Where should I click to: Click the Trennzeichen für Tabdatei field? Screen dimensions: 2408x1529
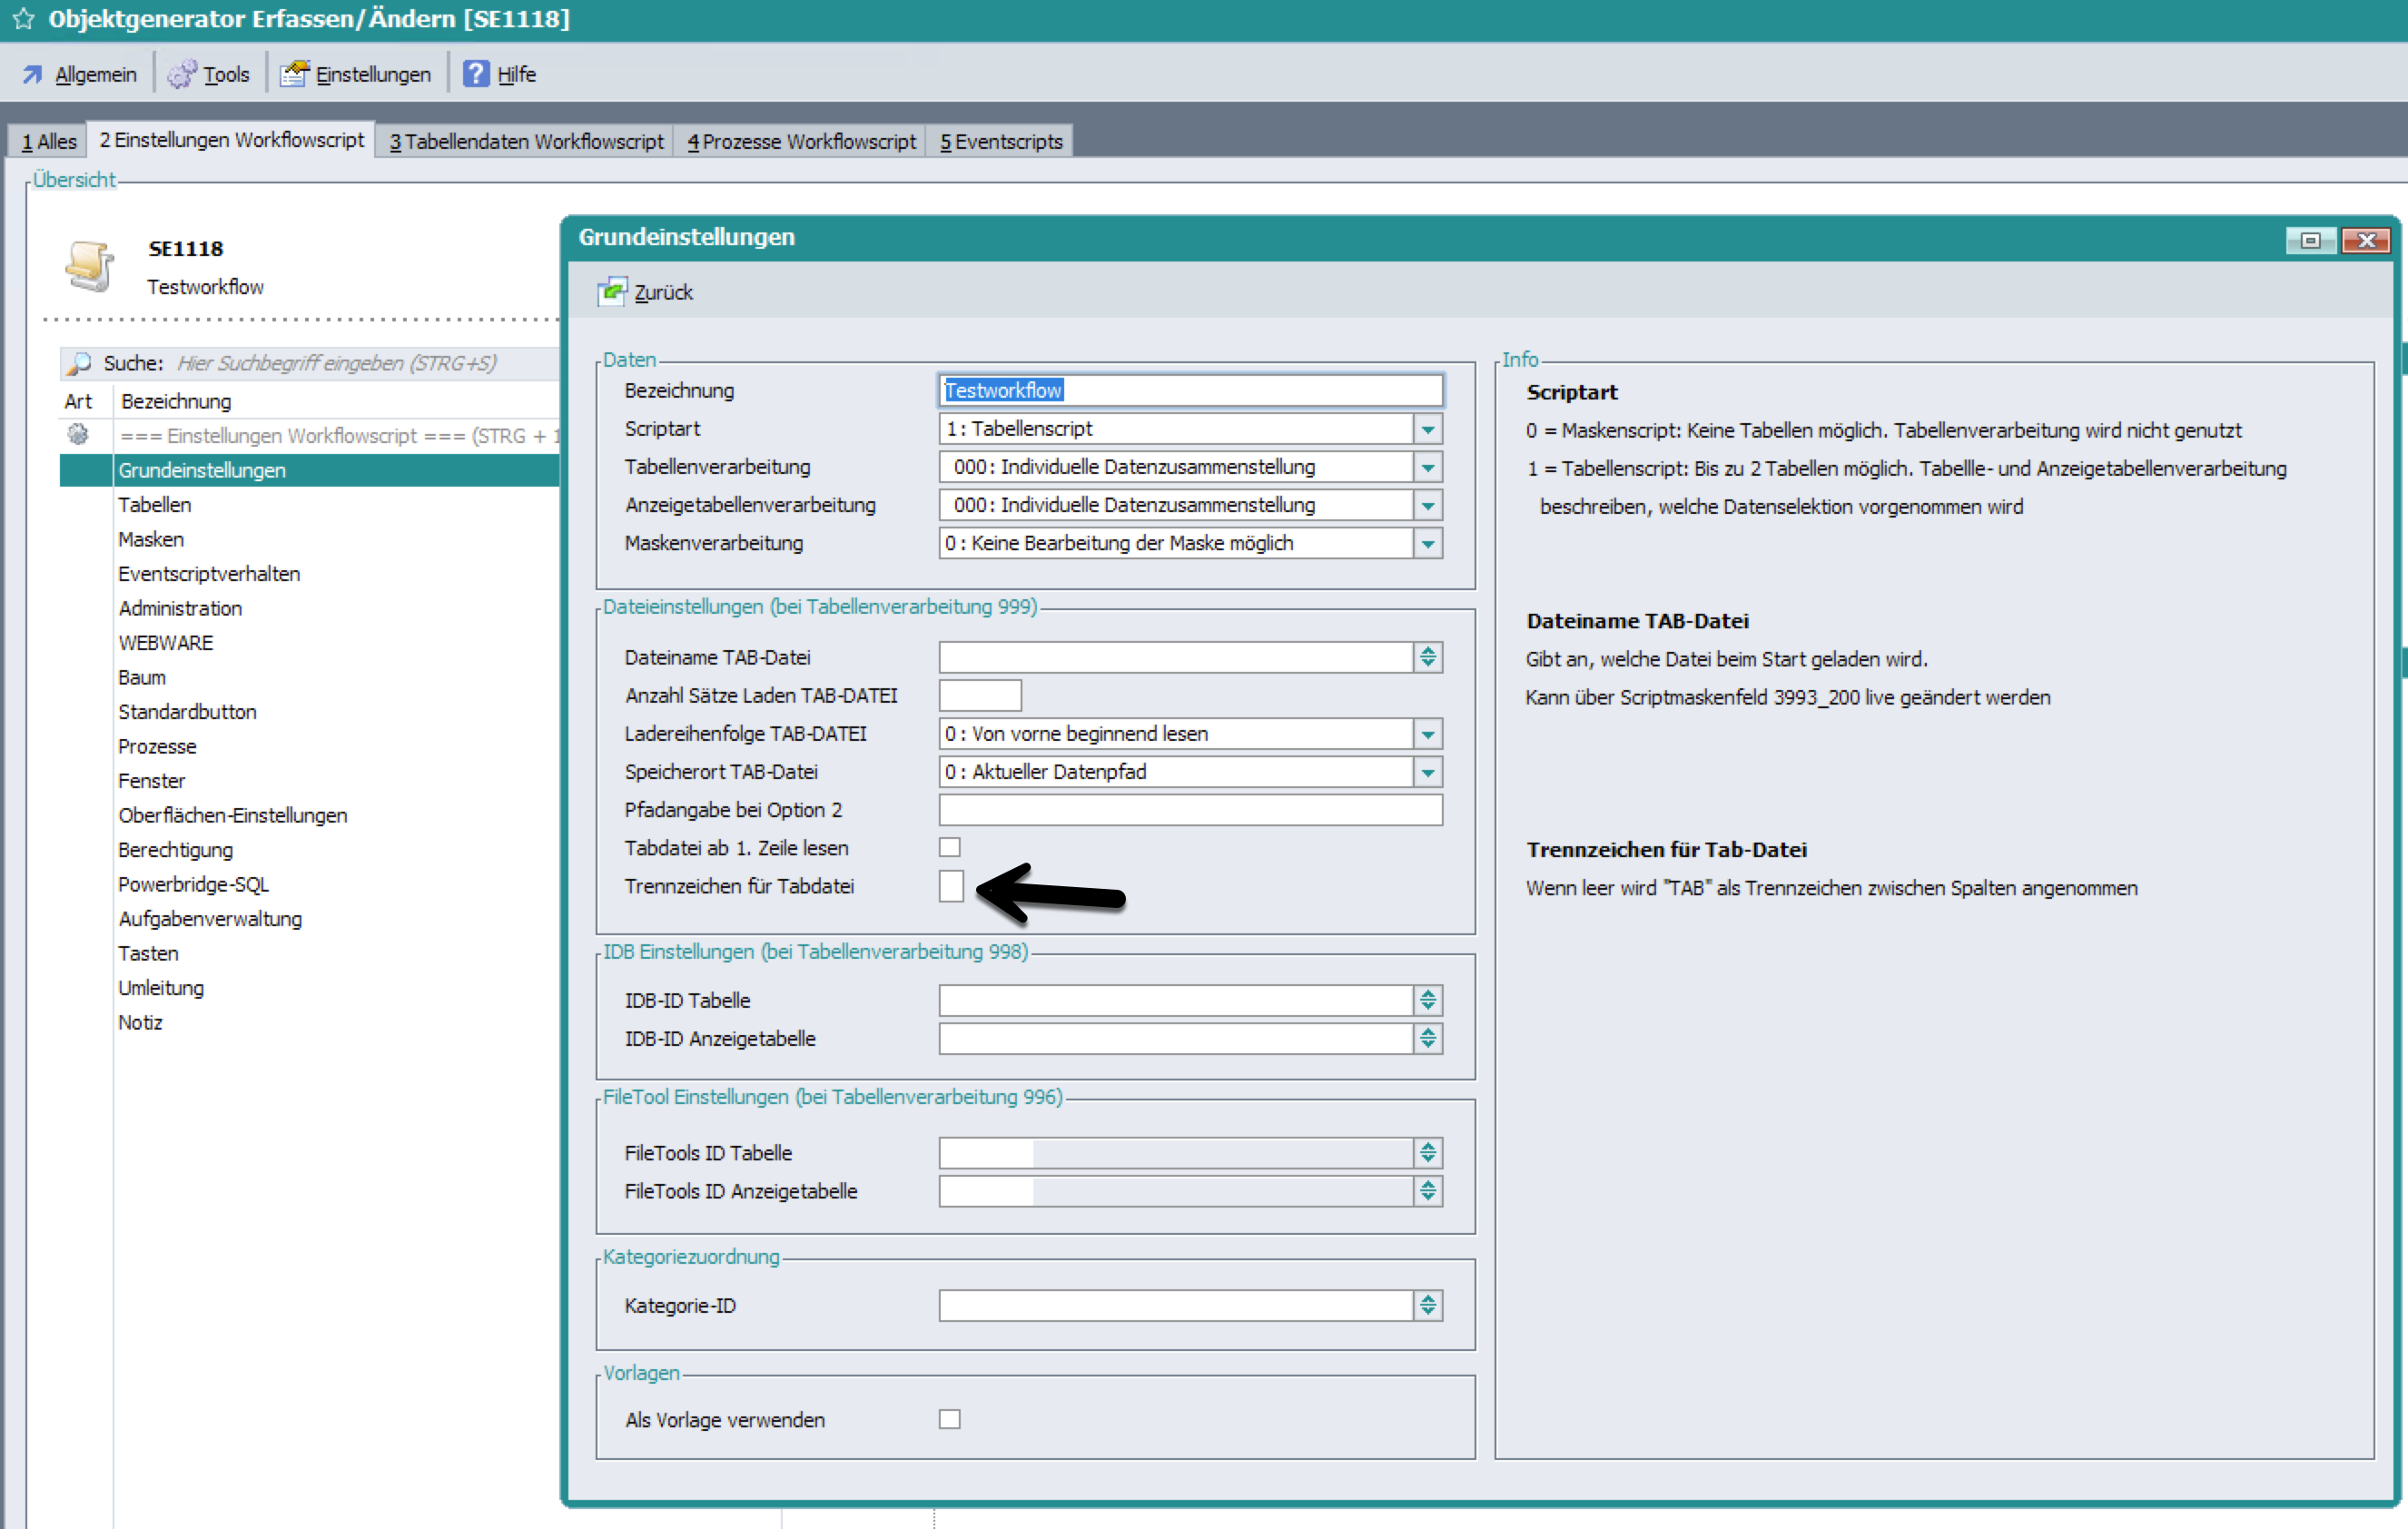pyautogui.click(x=951, y=886)
